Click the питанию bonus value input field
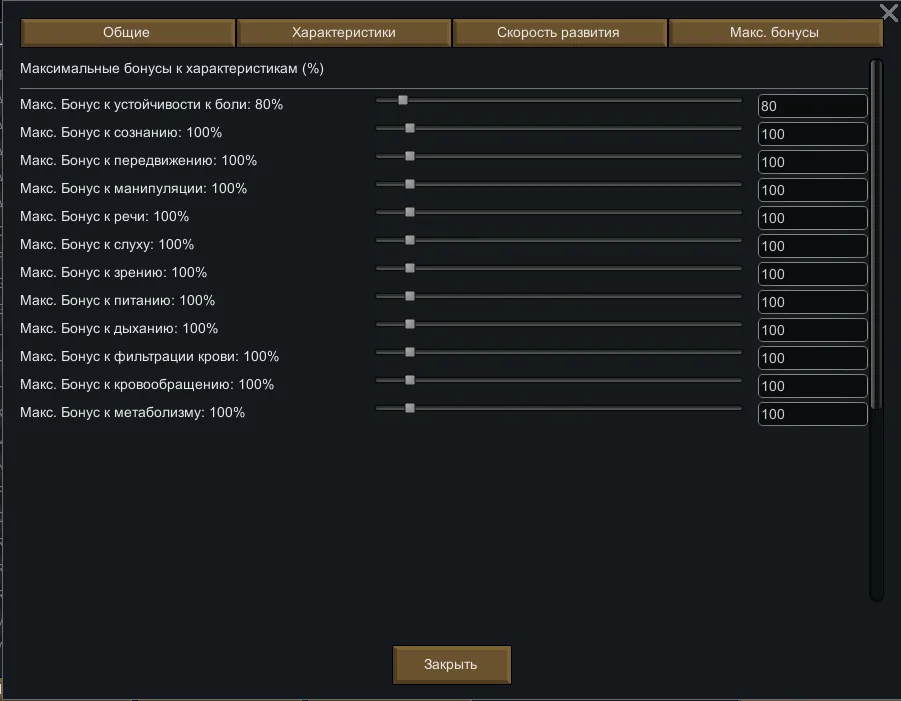This screenshot has height=701, width=901. click(x=812, y=302)
